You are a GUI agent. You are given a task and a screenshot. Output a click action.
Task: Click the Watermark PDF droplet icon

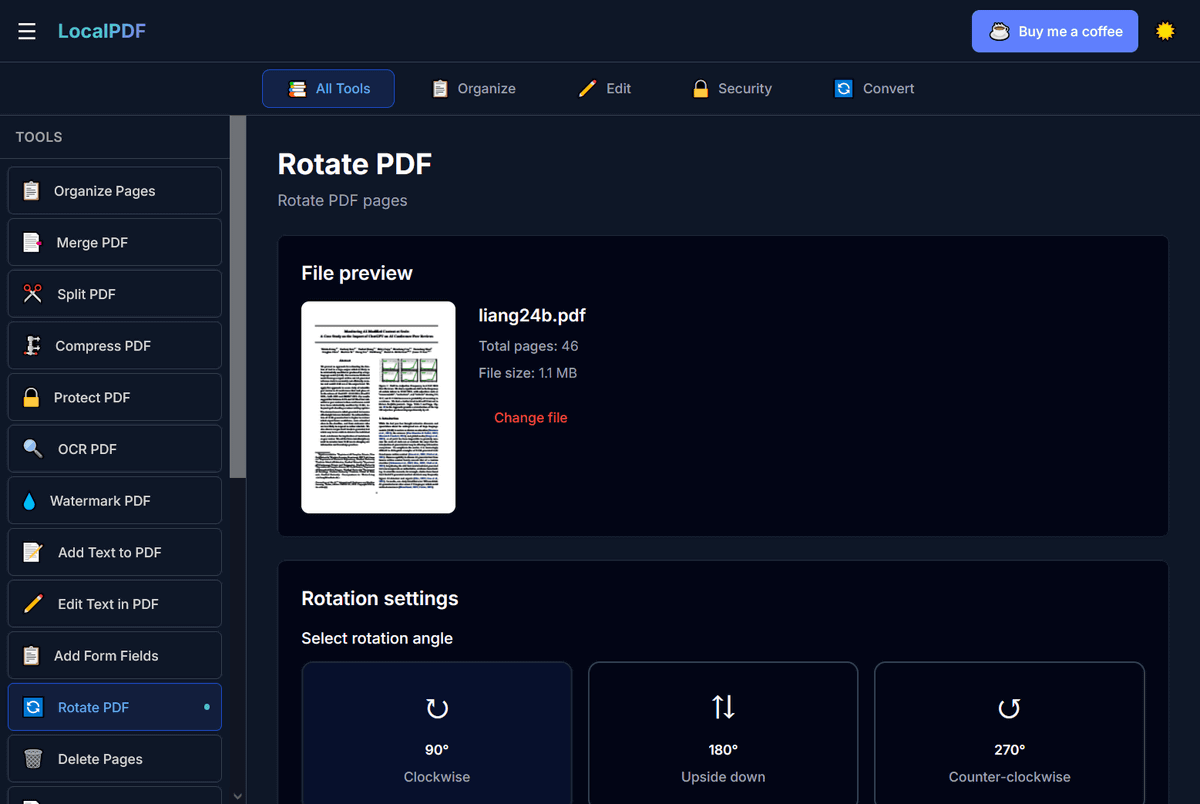tap(29, 501)
